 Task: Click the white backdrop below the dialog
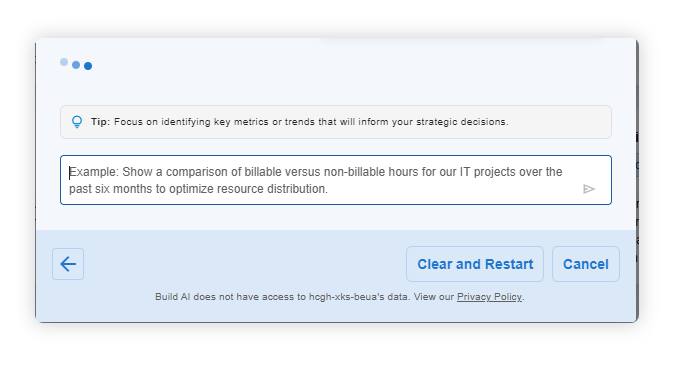pyautogui.click(x=338, y=349)
